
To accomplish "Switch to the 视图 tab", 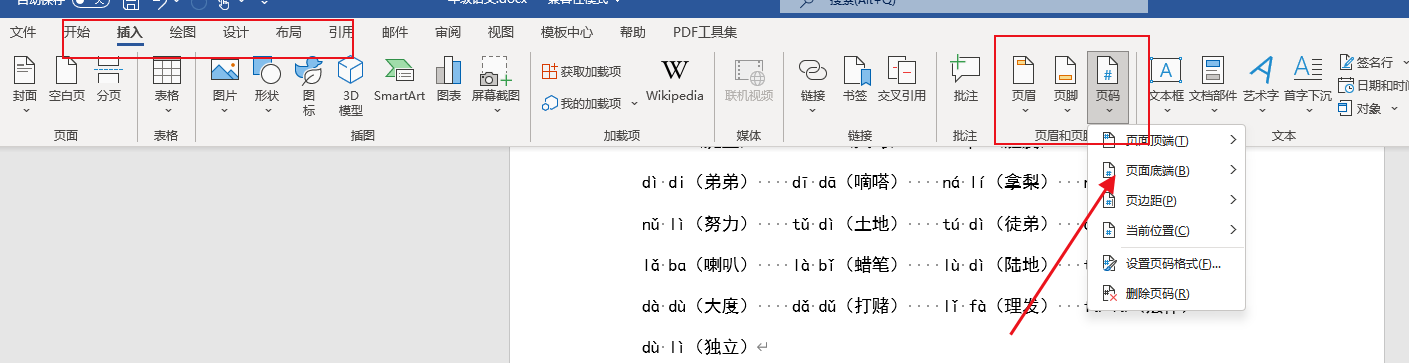I will point(500,32).
